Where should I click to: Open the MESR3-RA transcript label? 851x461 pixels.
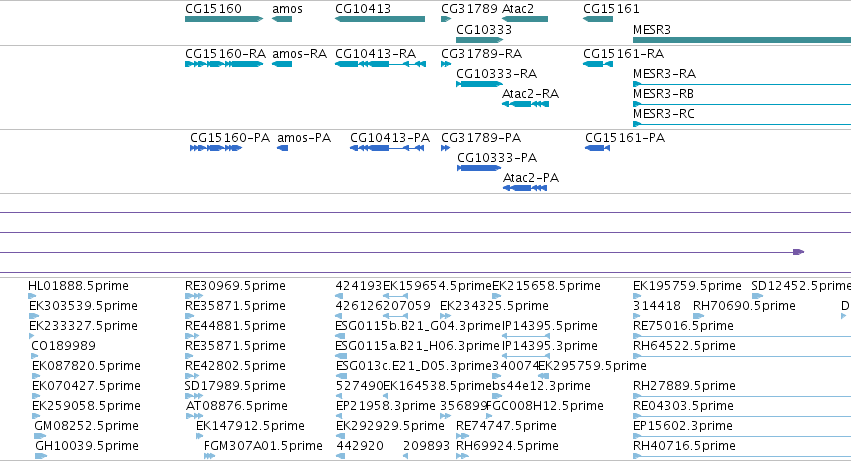click(x=664, y=74)
